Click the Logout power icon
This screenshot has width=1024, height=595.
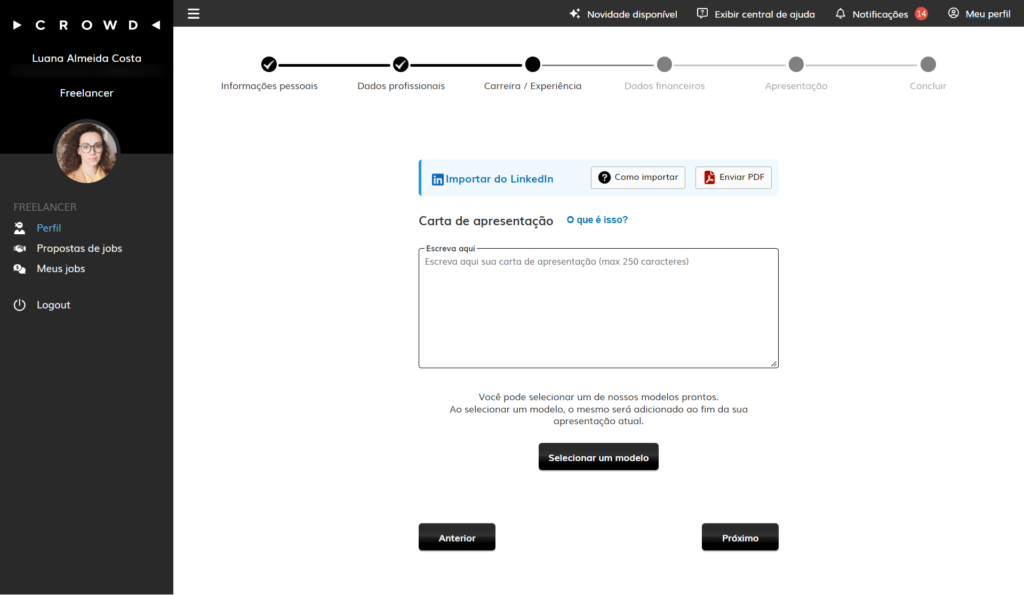tap(18, 305)
